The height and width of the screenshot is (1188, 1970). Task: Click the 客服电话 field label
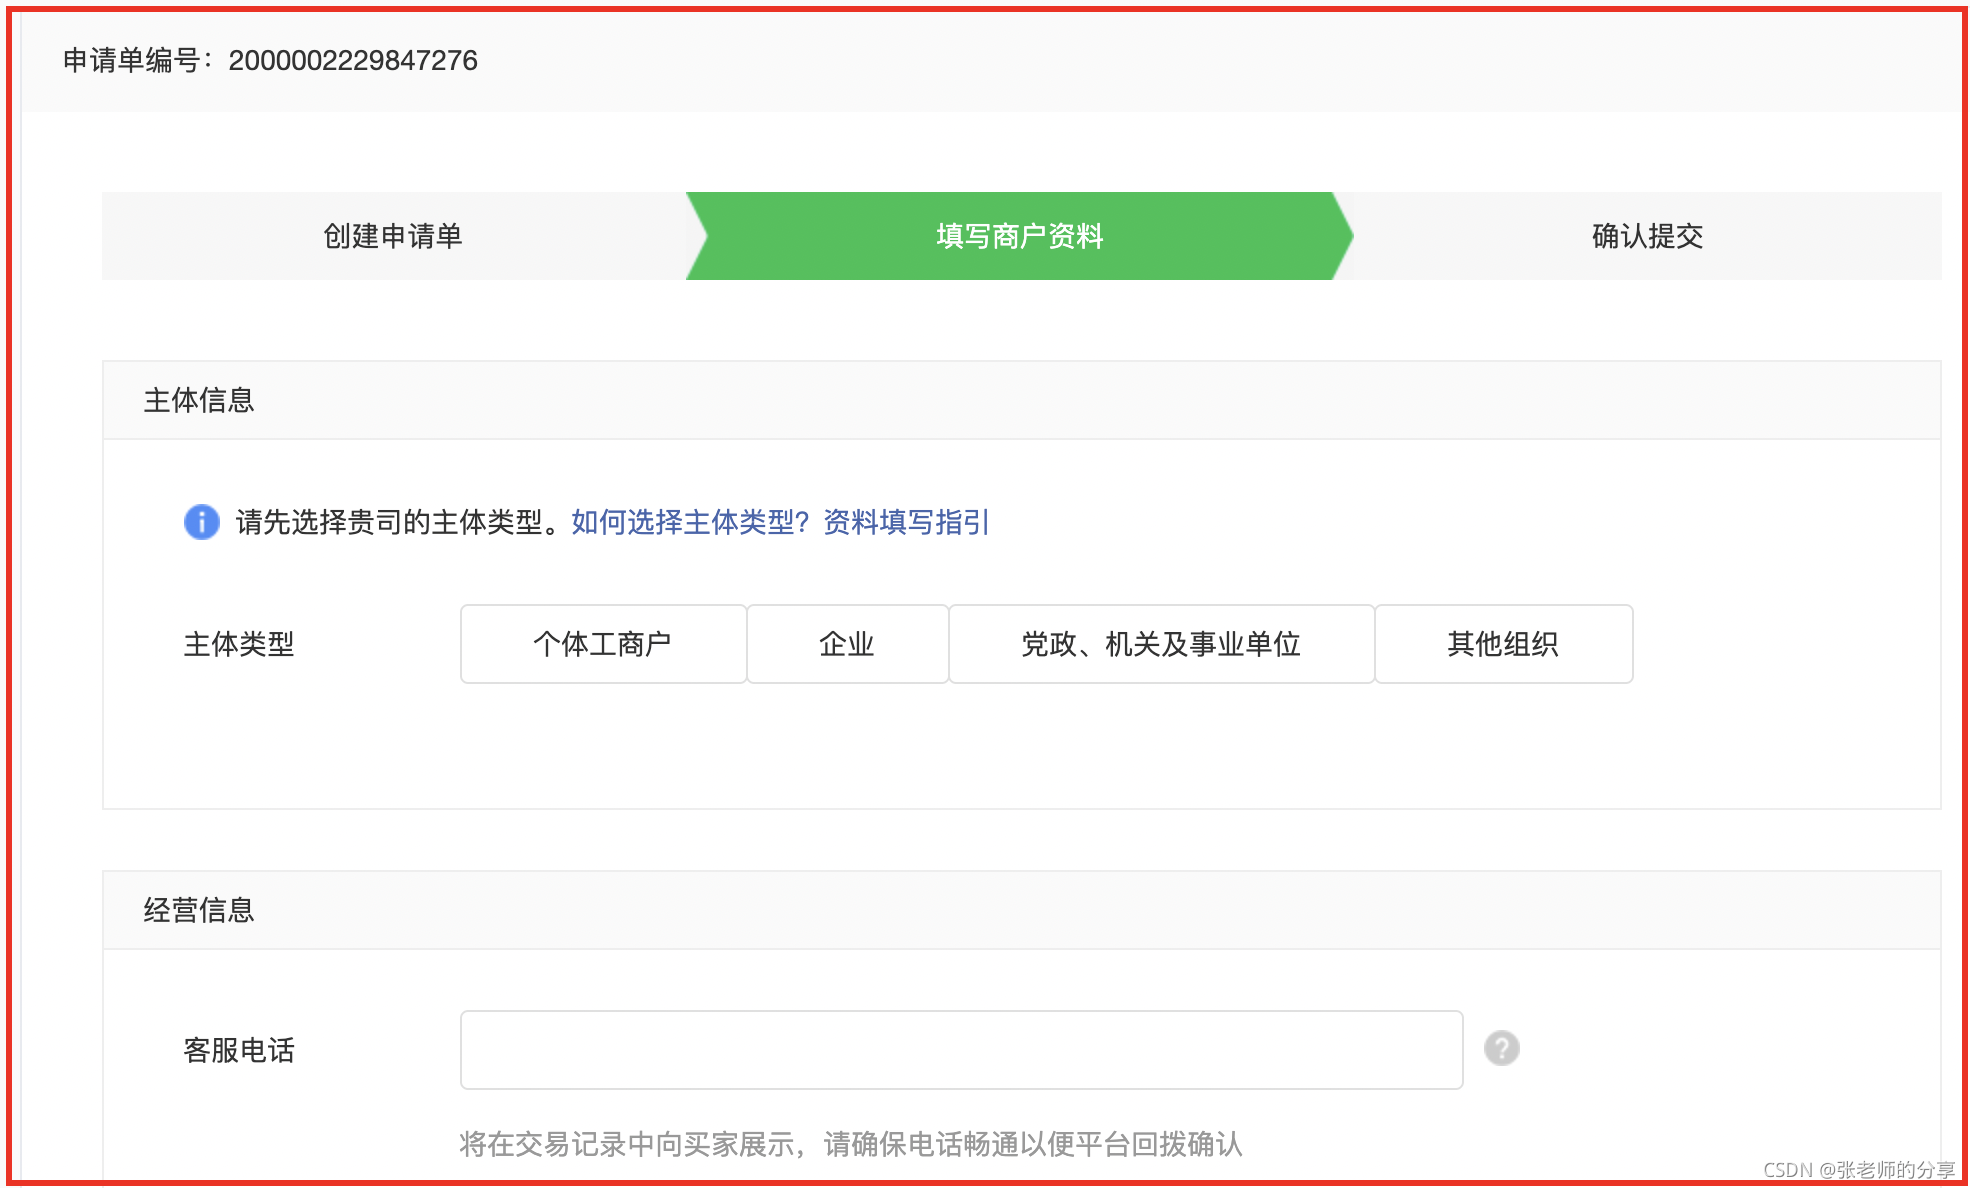pyautogui.click(x=239, y=1050)
